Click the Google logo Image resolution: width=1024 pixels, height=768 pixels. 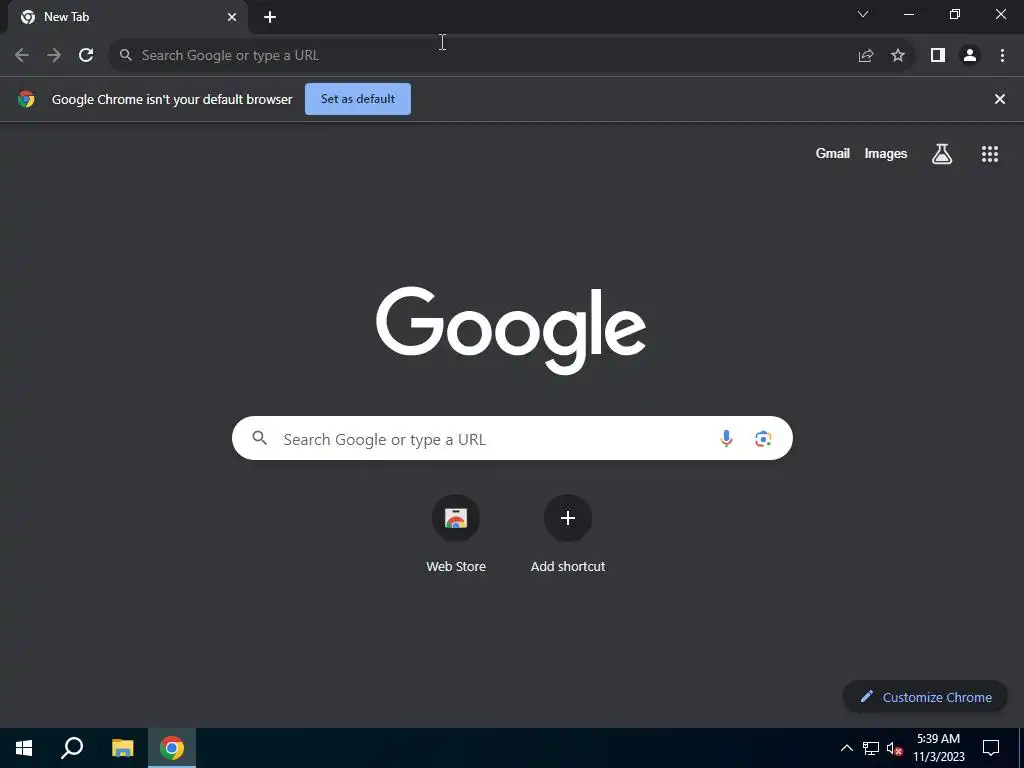click(511, 330)
